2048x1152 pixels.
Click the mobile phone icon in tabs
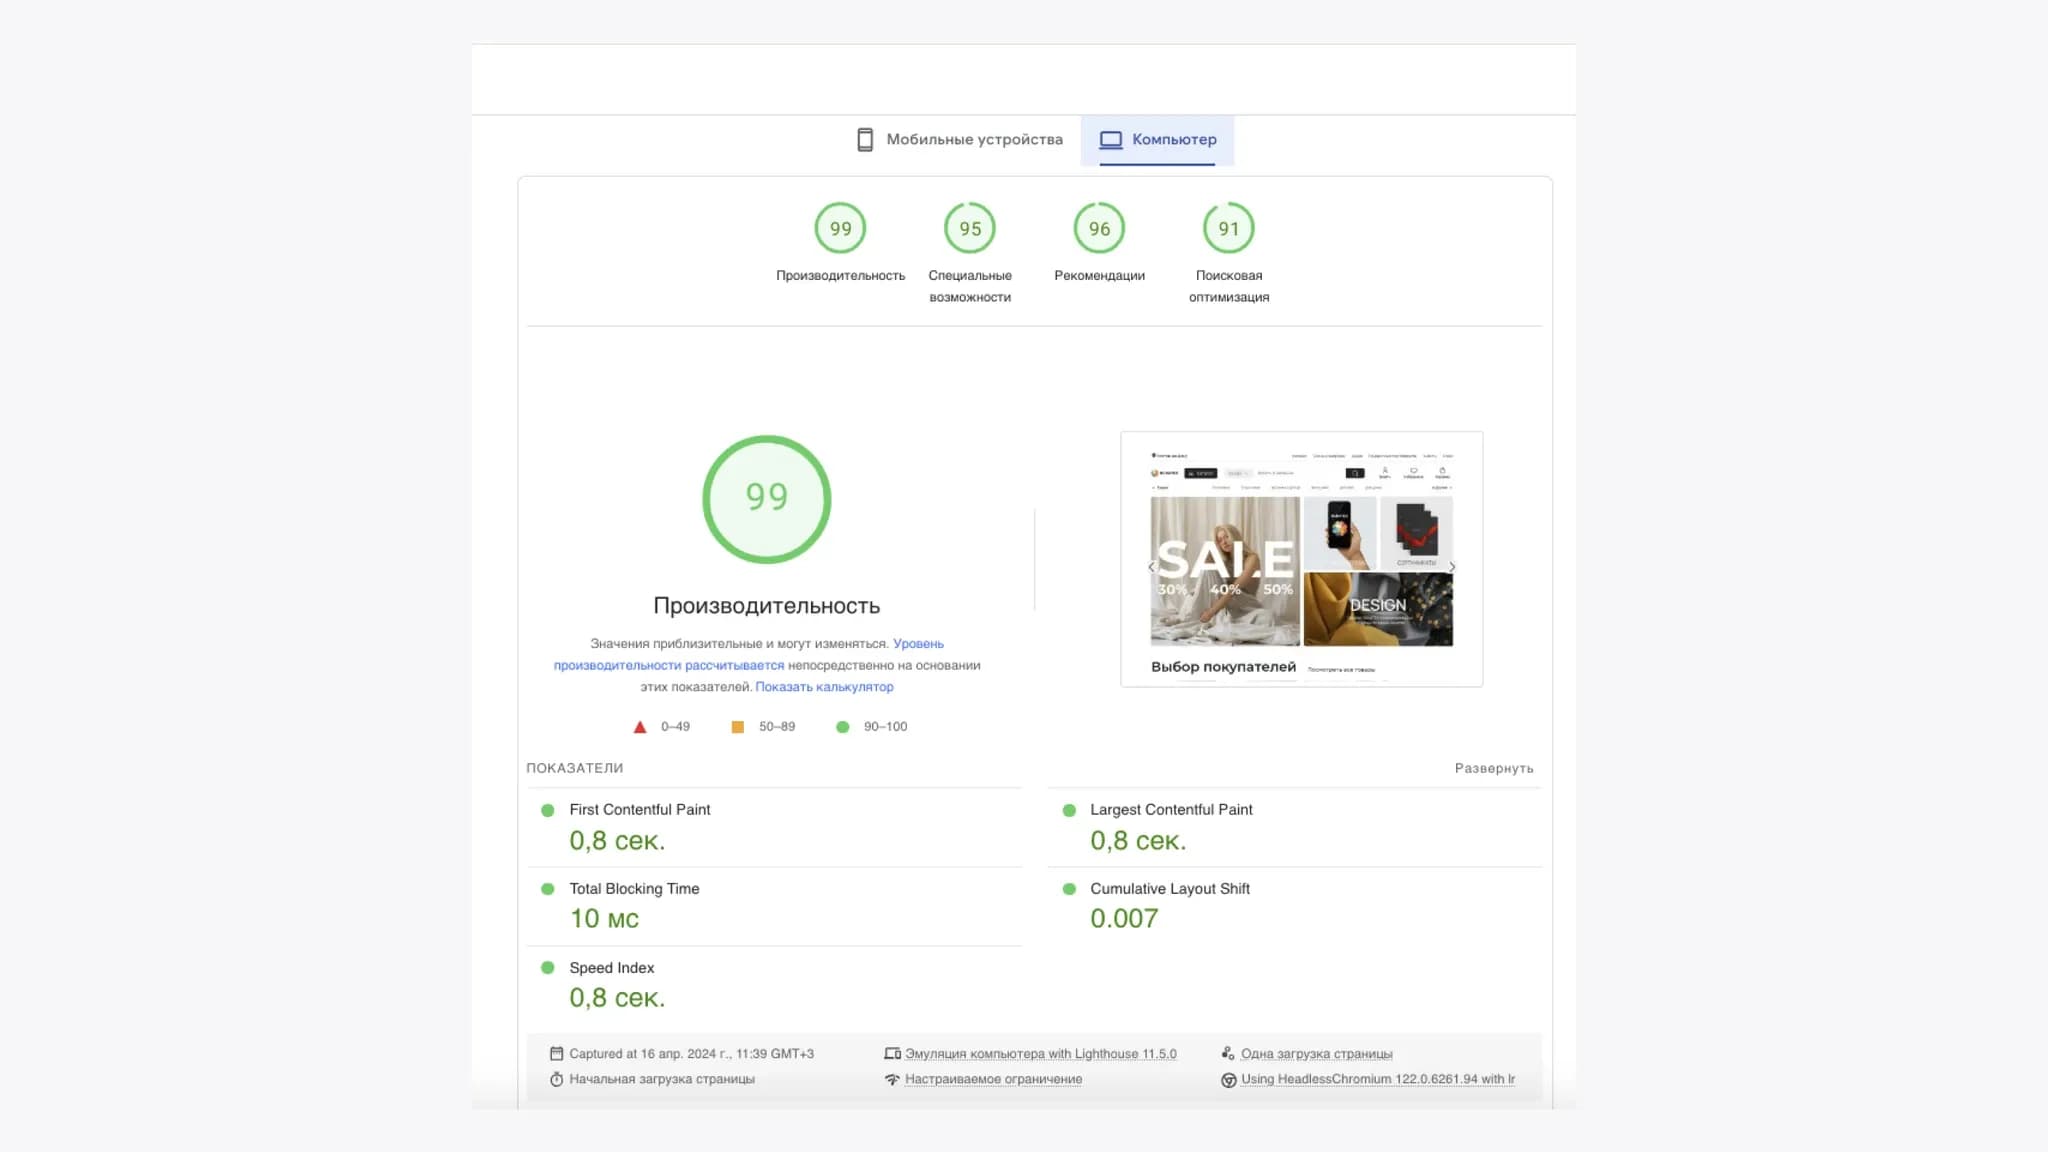point(865,140)
